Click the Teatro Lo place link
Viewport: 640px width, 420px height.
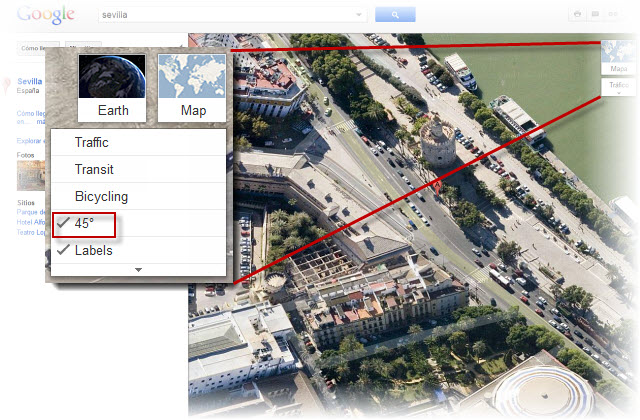coord(31,232)
